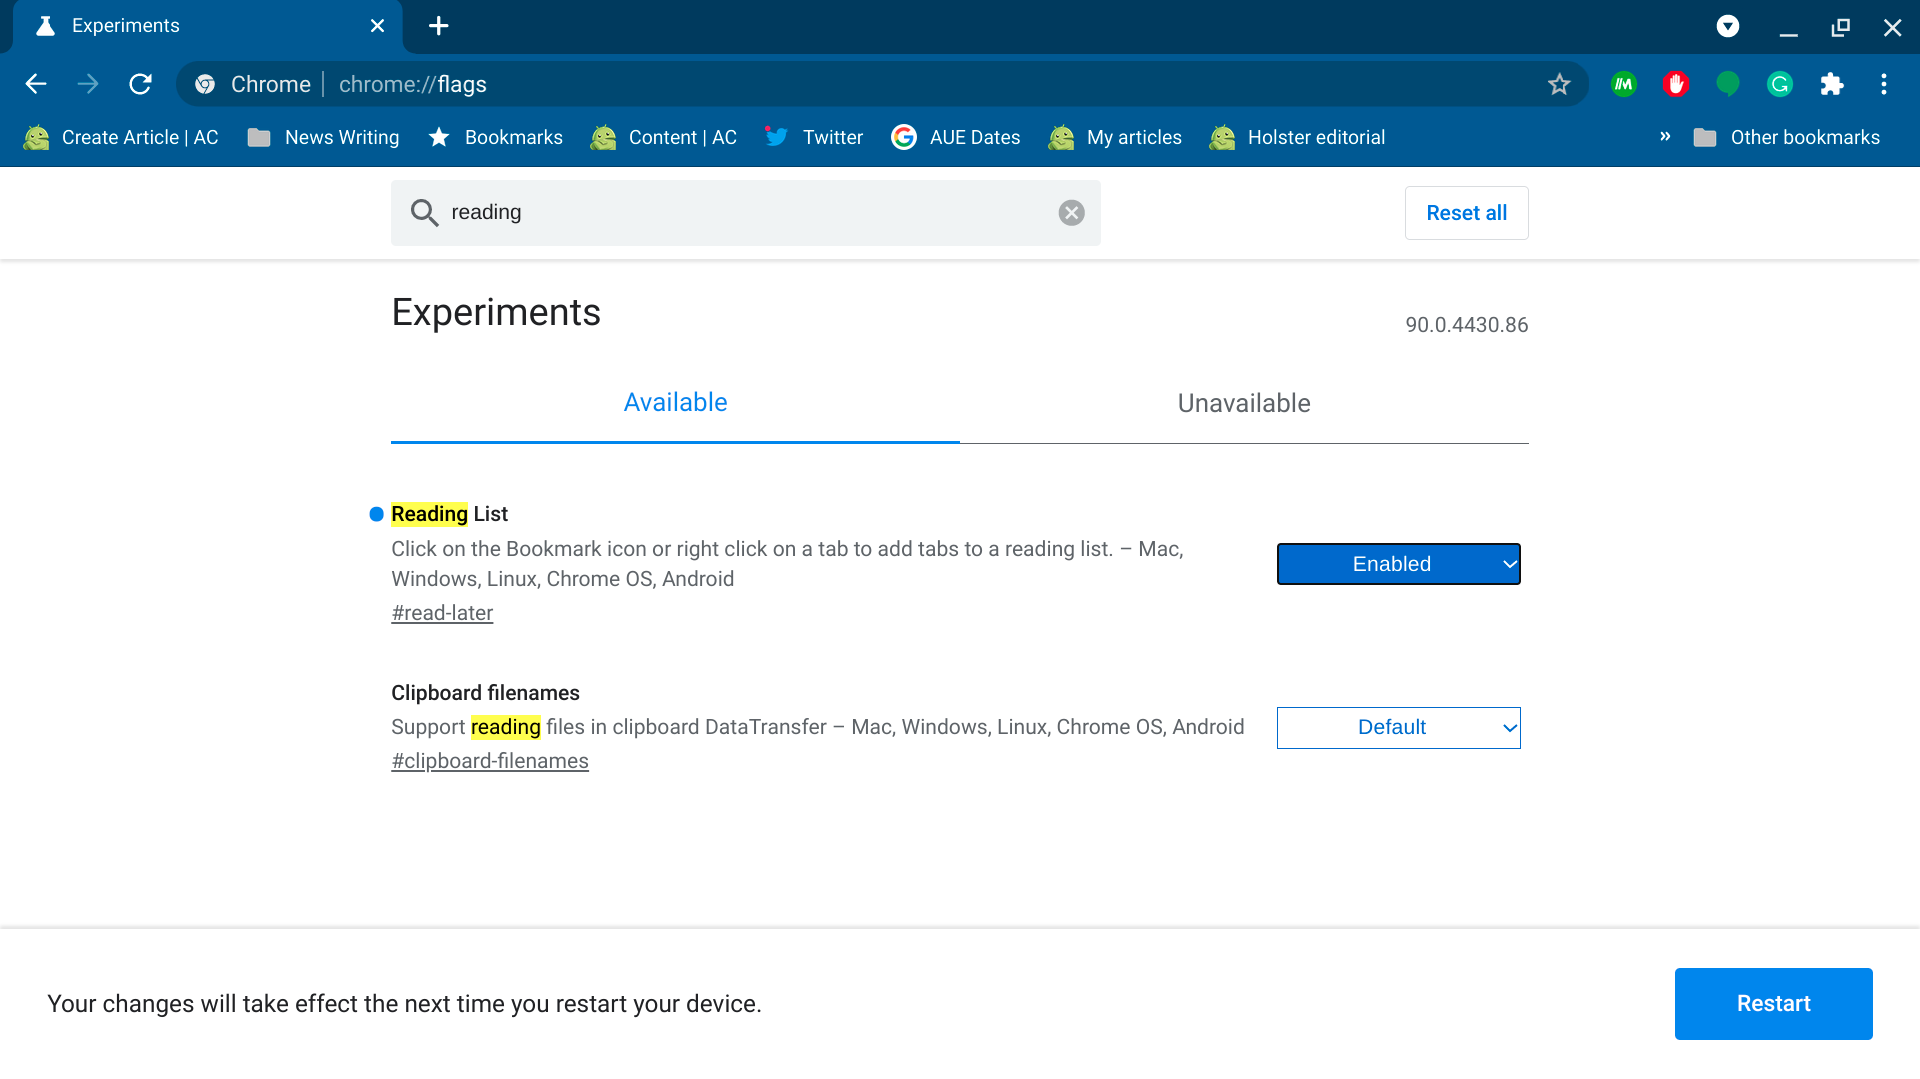Viewport: 1920px width, 1079px height.
Task: Reload the chrome://flags page
Action: point(141,84)
